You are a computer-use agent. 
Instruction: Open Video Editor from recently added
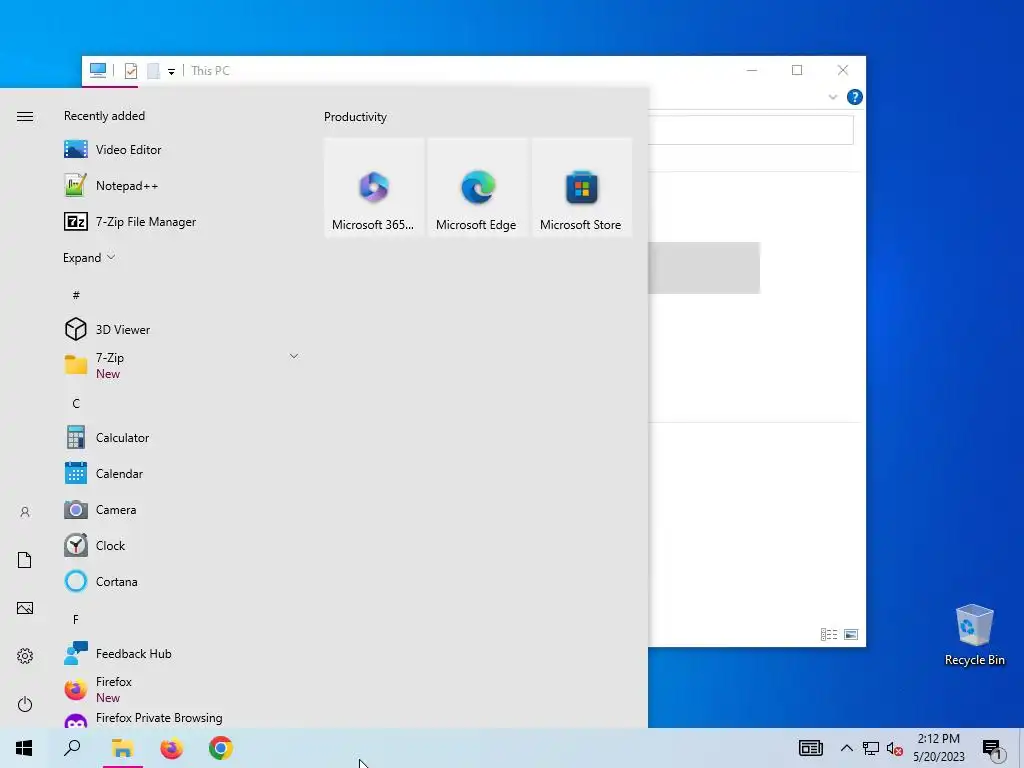coord(182,150)
